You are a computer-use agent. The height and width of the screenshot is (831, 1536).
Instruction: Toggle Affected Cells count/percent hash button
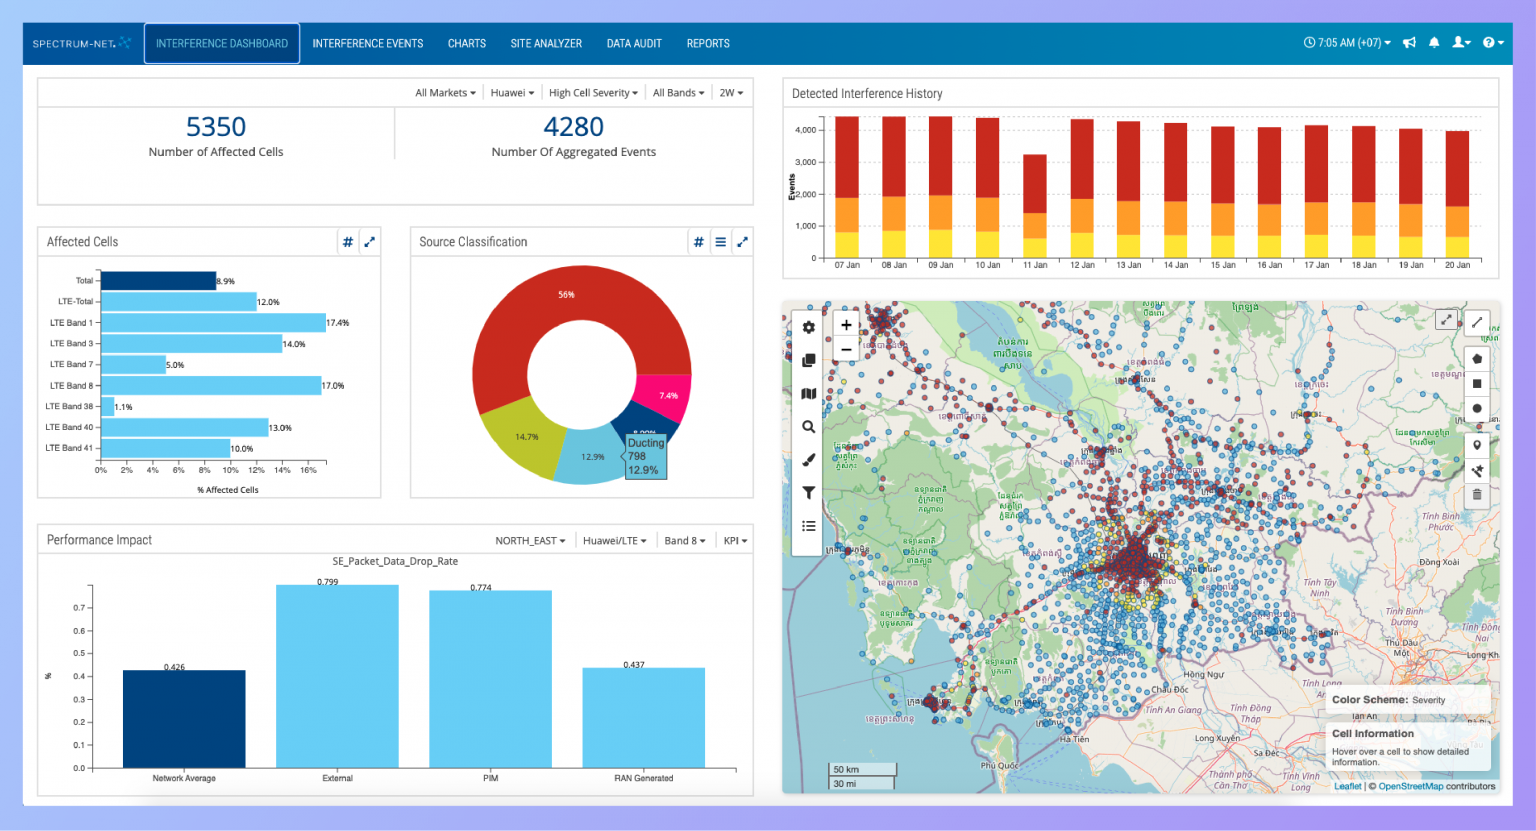348,242
